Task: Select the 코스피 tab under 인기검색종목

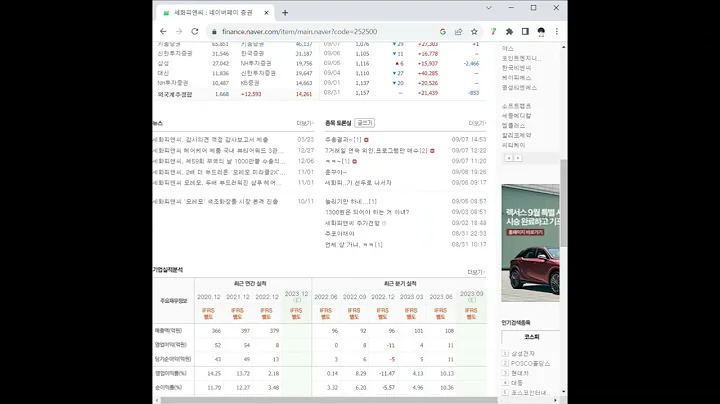Action: pyautogui.click(x=531, y=337)
